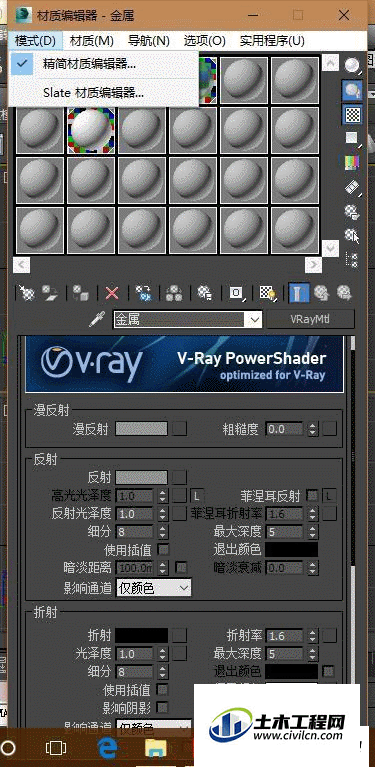Adjust the 反射 细分 spinner arrows
The width and height of the screenshot is (375, 767).
tap(162, 532)
